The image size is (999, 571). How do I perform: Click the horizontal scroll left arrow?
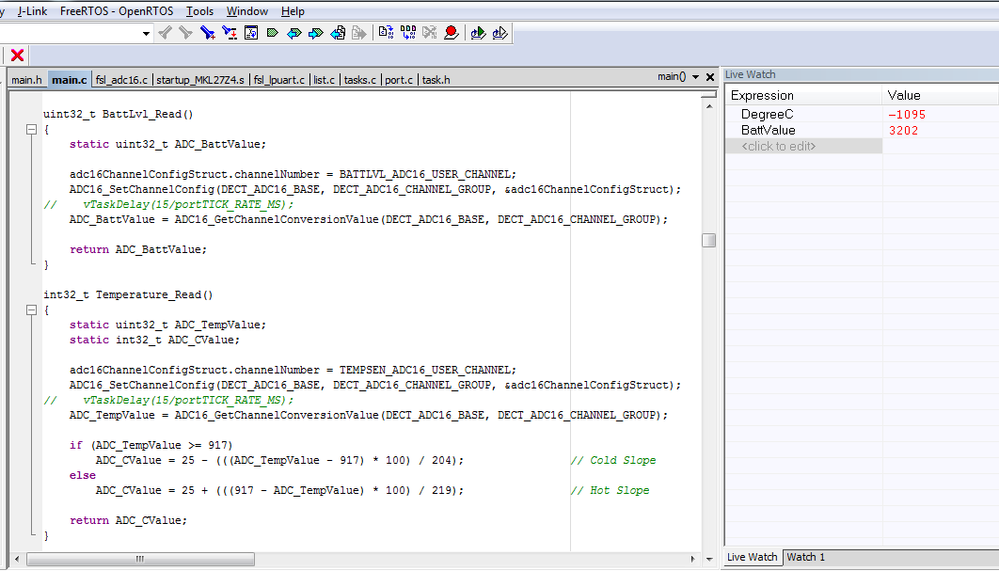point(17,559)
